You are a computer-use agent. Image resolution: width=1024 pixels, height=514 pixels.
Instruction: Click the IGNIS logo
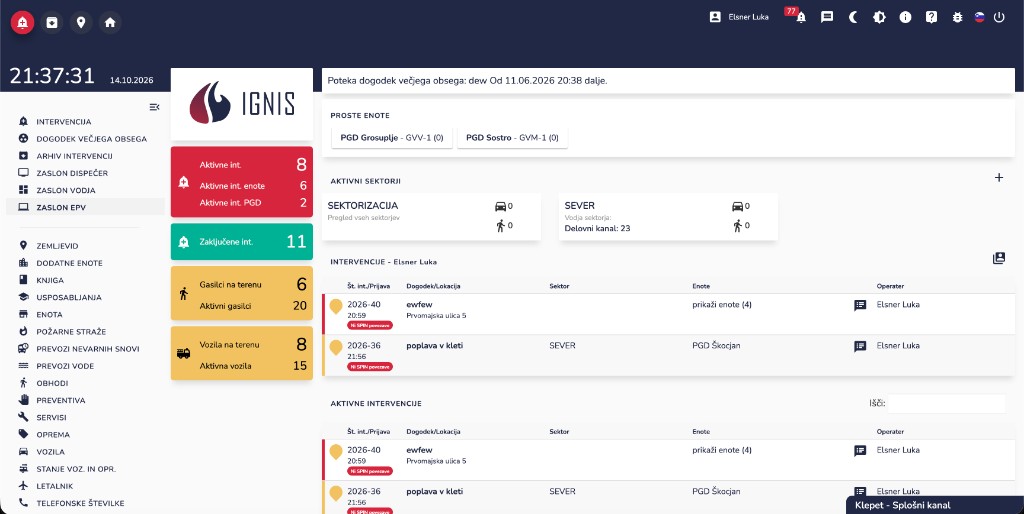242,104
